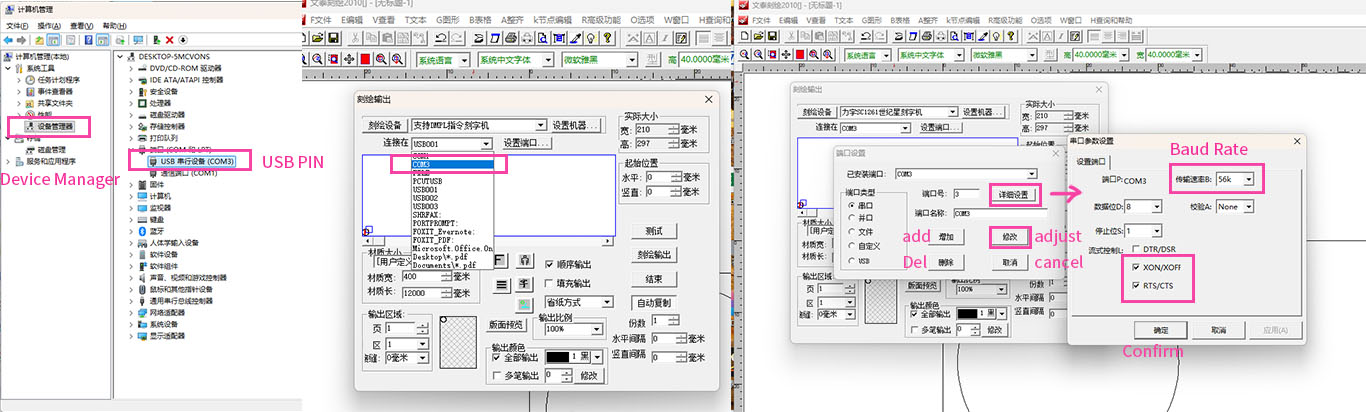Screen dimensions: 1366x412
Task: Open 操作(A) menu in Computer Management
Action: pos(49,26)
